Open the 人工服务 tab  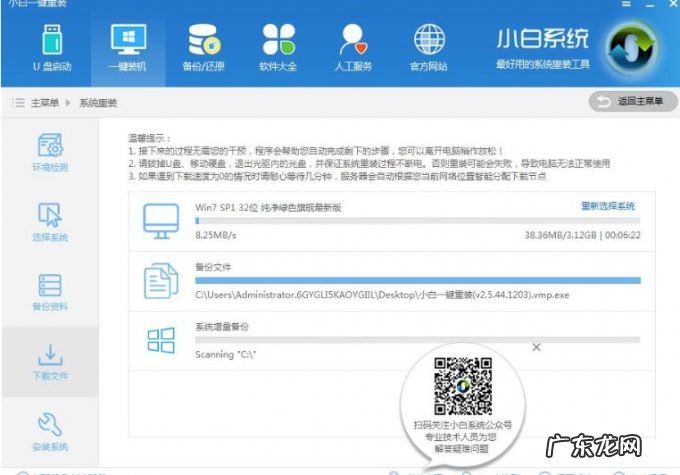[353, 47]
